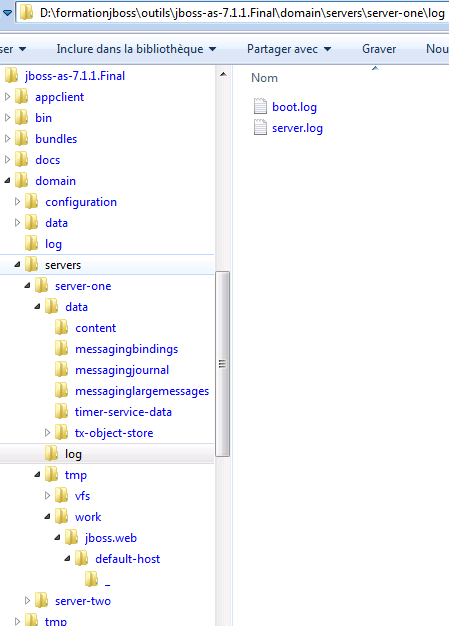
Task: Click the docs folder icon
Action: click(22, 160)
